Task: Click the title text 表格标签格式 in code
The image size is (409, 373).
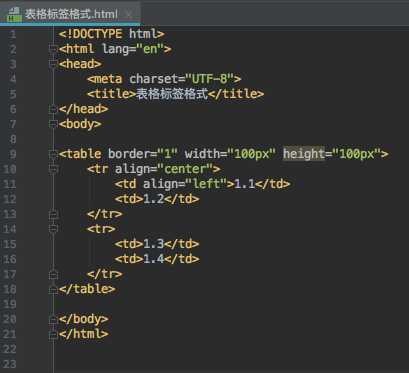Action: click(x=172, y=94)
